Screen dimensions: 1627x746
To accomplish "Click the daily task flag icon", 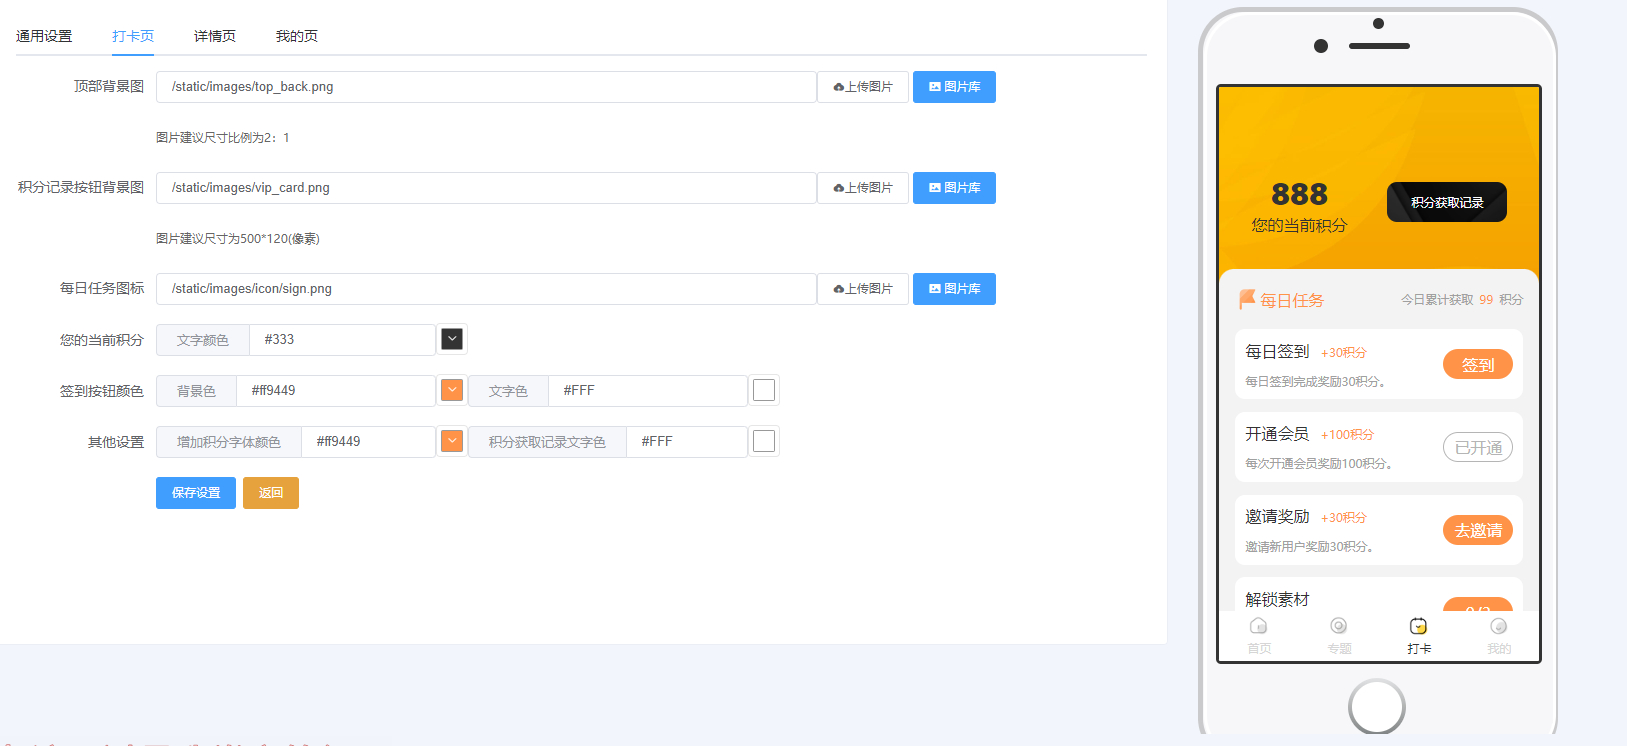I will point(1247,299).
